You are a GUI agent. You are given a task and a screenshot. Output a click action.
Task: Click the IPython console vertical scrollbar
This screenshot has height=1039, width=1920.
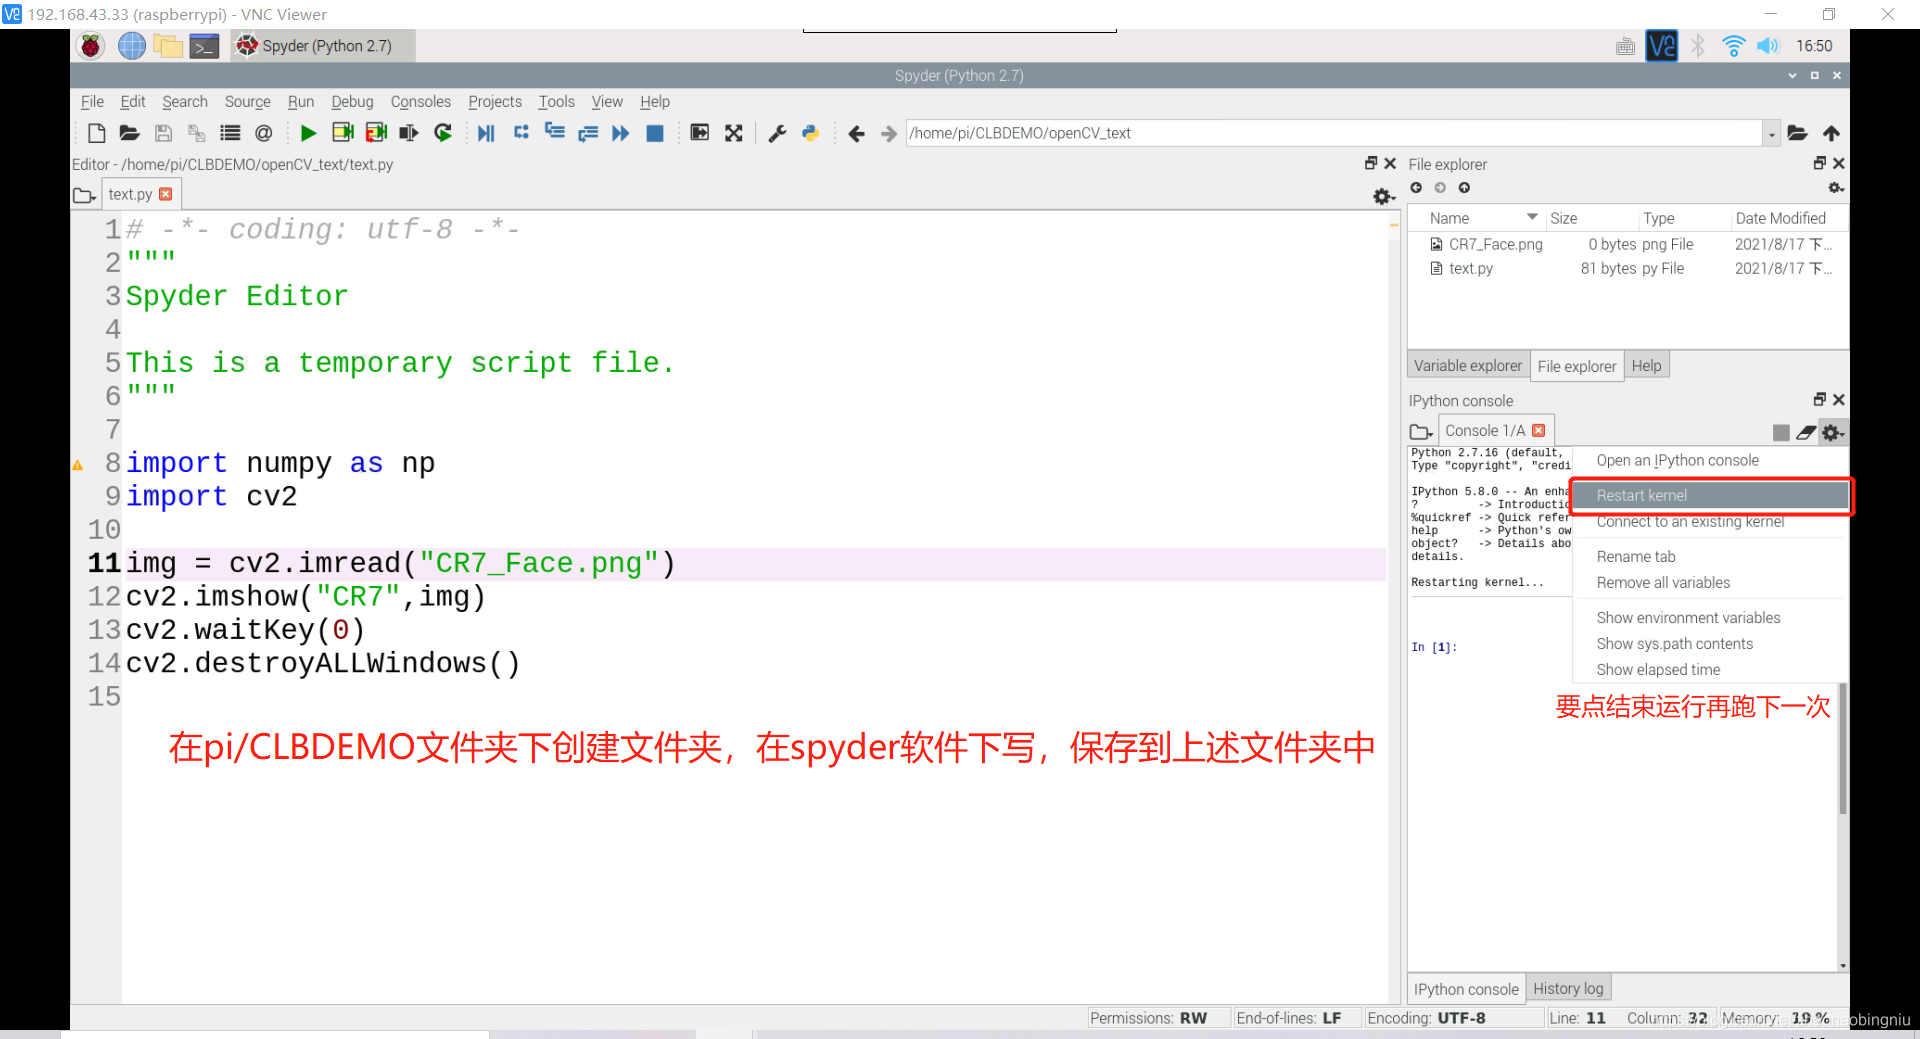point(1842,748)
